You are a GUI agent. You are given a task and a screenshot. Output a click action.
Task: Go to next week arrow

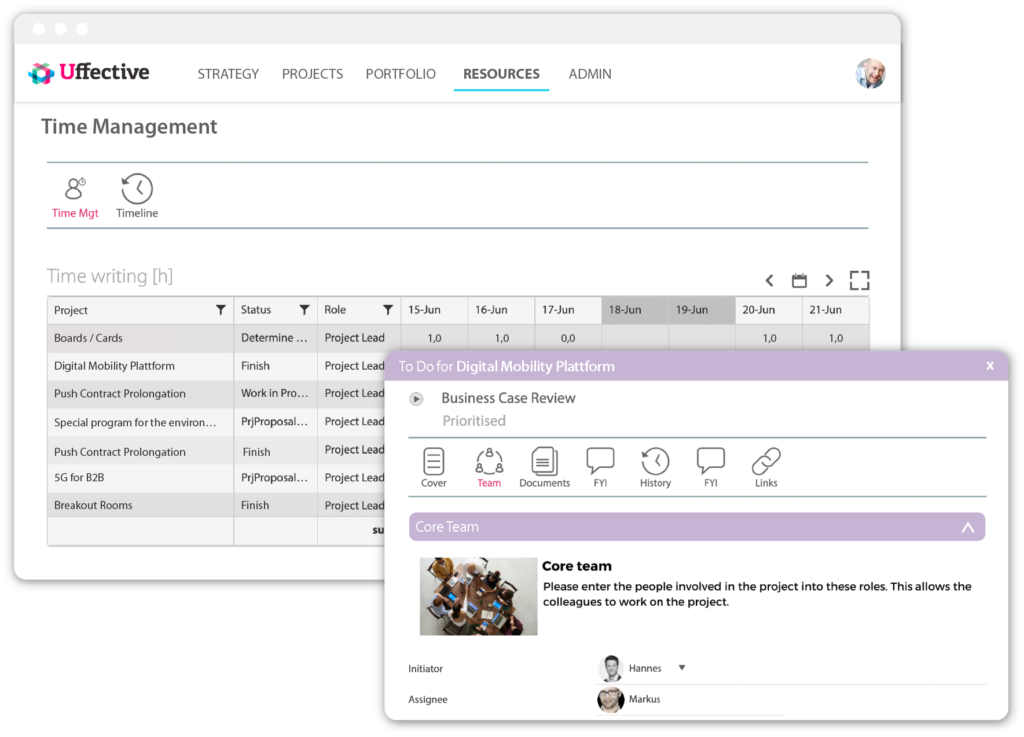pos(829,281)
